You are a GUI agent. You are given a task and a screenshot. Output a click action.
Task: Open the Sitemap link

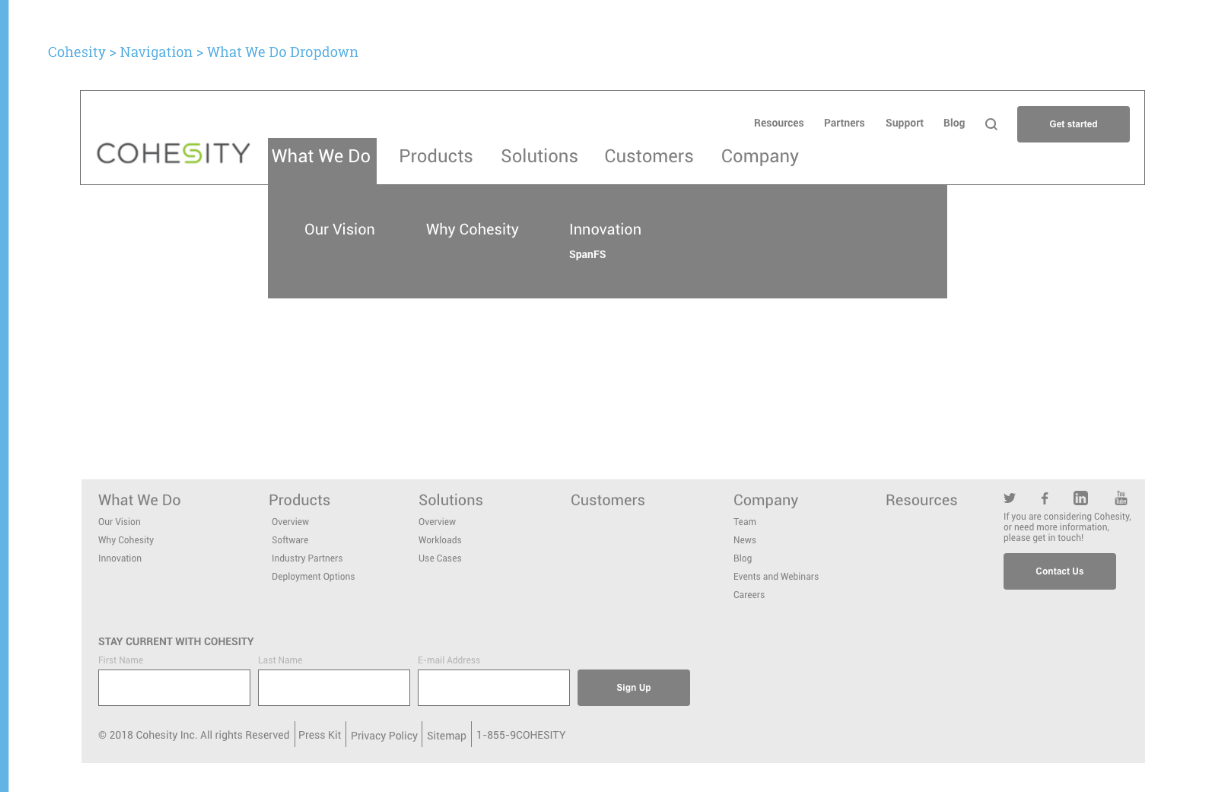tap(447, 735)
